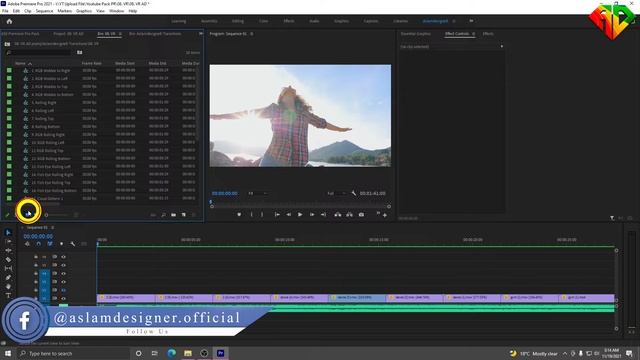
Task: Select the Slip tool
Action: [x=8, y=268]
